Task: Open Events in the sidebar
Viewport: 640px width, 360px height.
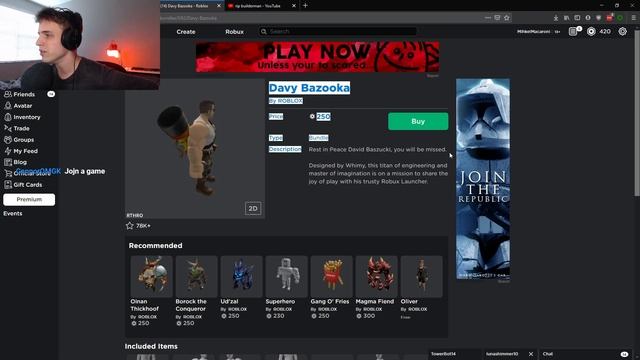Action: tap(13, 213)
